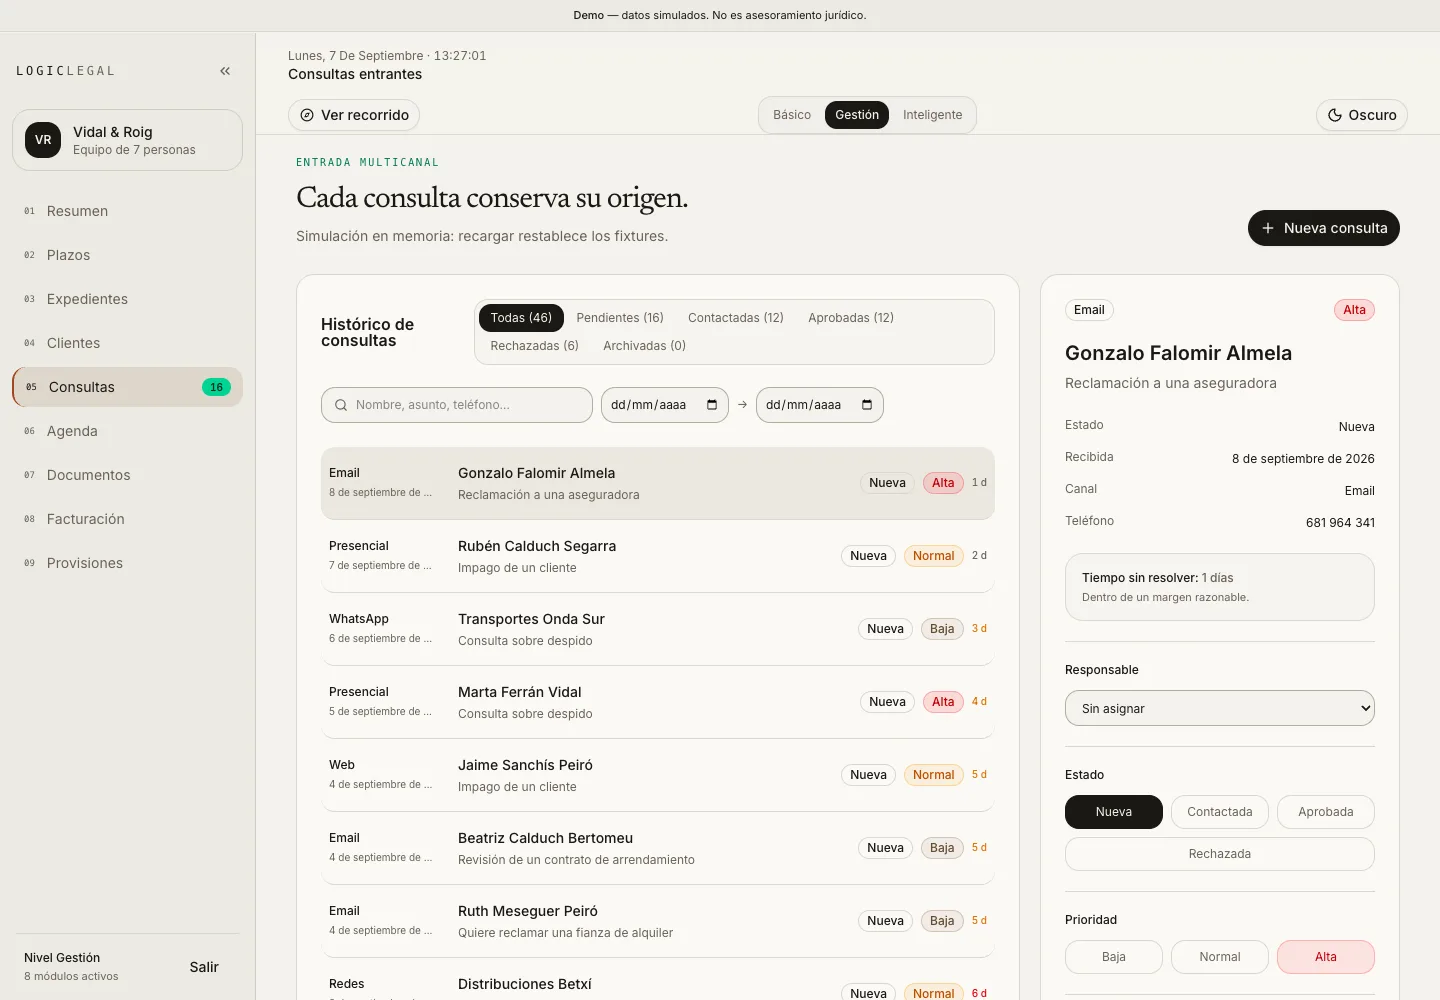Filter by Aprobadas (12)
Image resolution: width=1440 pixels, height=1000 pixels.
tap(851, 318)
